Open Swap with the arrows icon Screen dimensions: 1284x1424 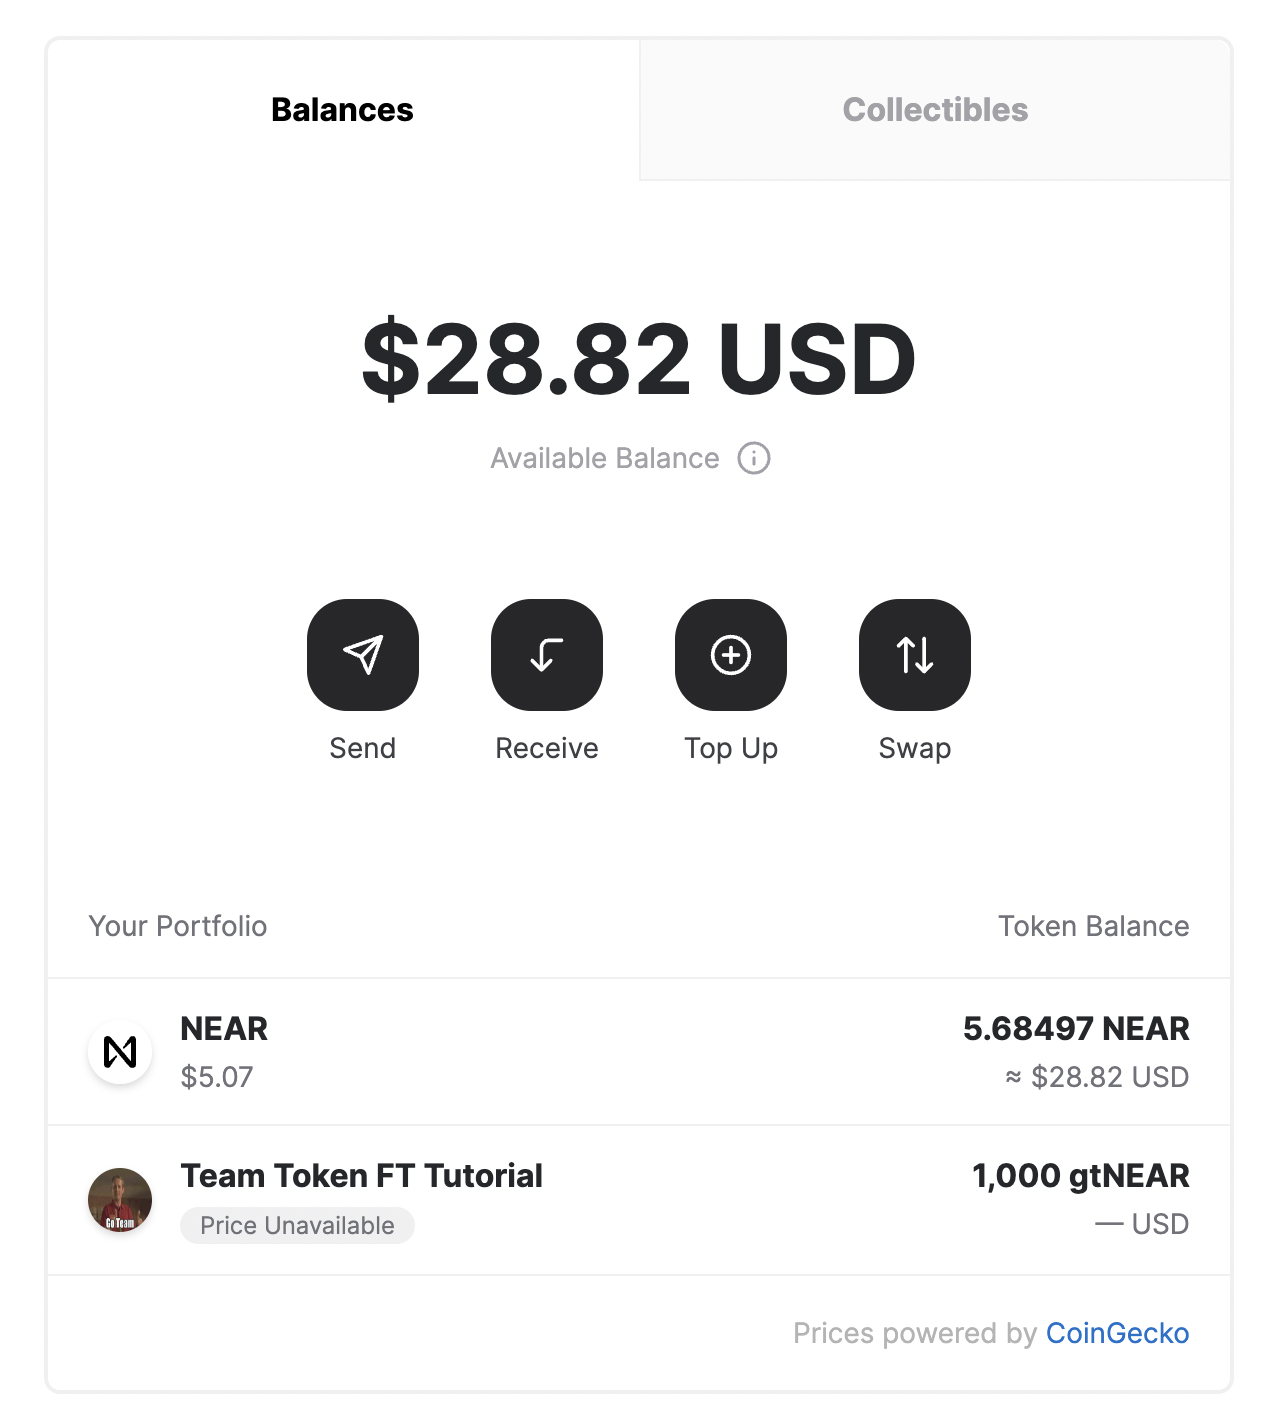[x=915, y=655]
